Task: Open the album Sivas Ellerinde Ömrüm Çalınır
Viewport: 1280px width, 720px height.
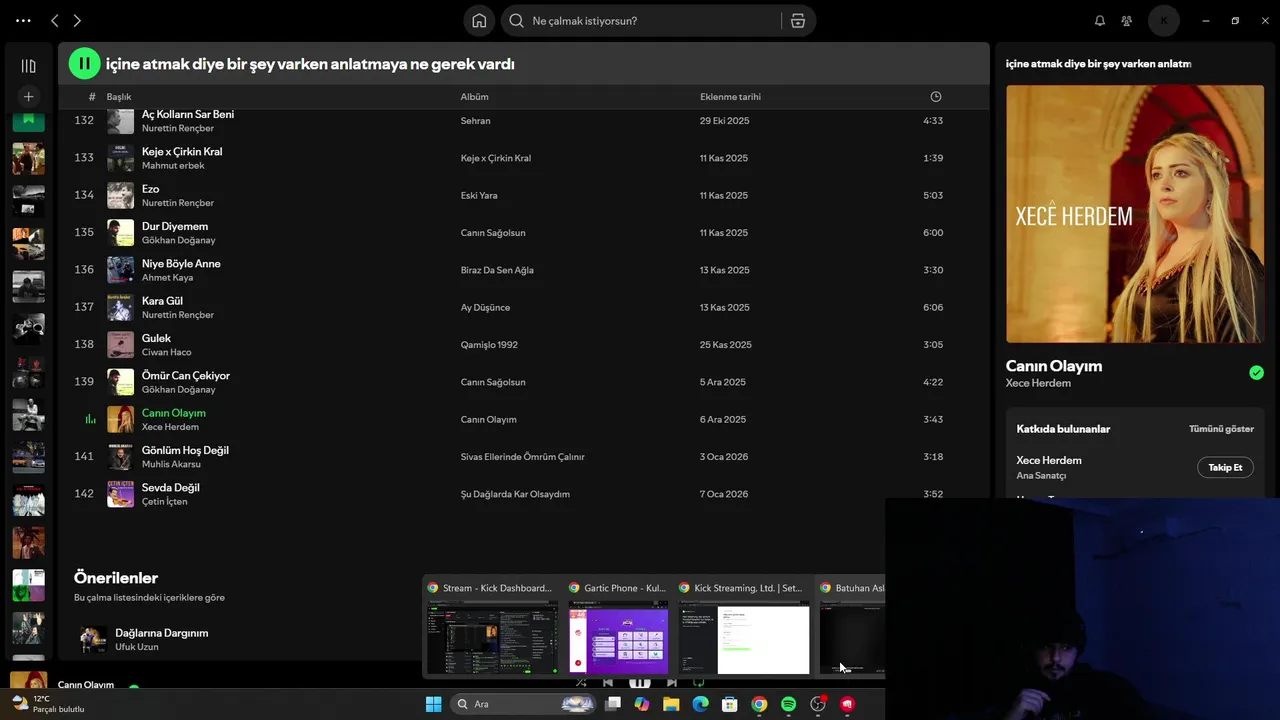Action: click(522, 457)
